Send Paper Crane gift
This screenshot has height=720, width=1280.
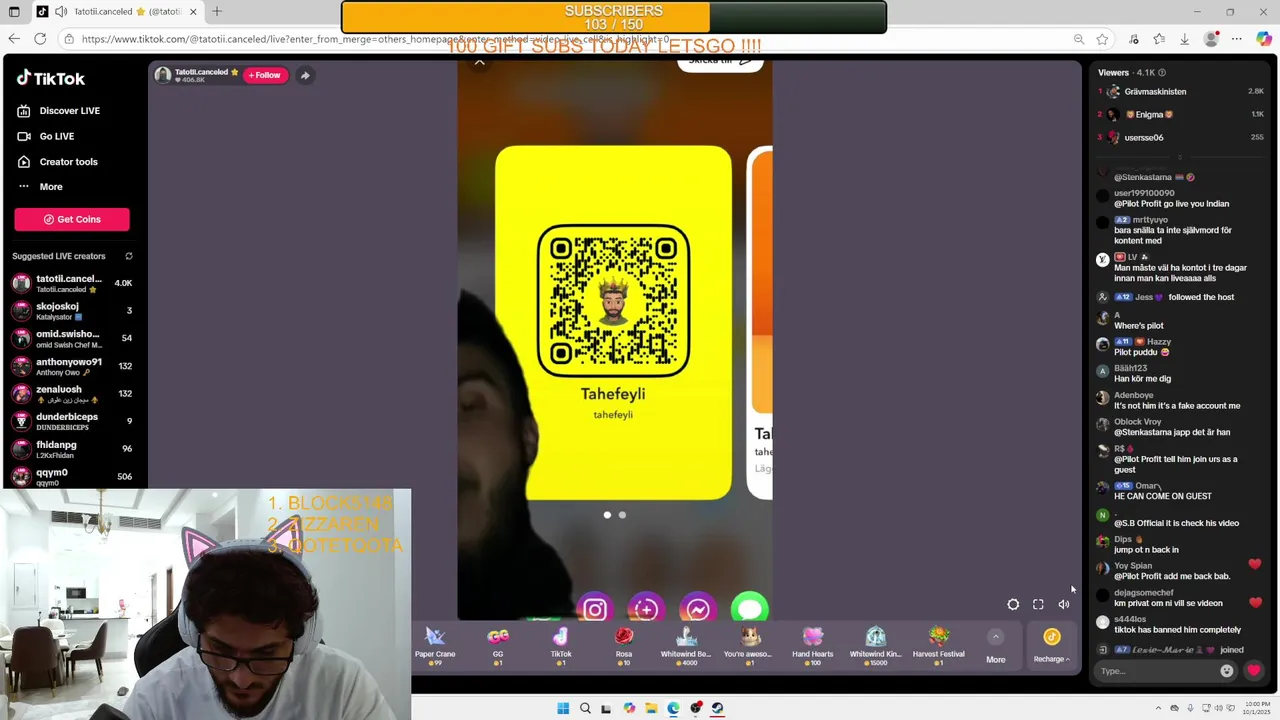tap(435, 644)
